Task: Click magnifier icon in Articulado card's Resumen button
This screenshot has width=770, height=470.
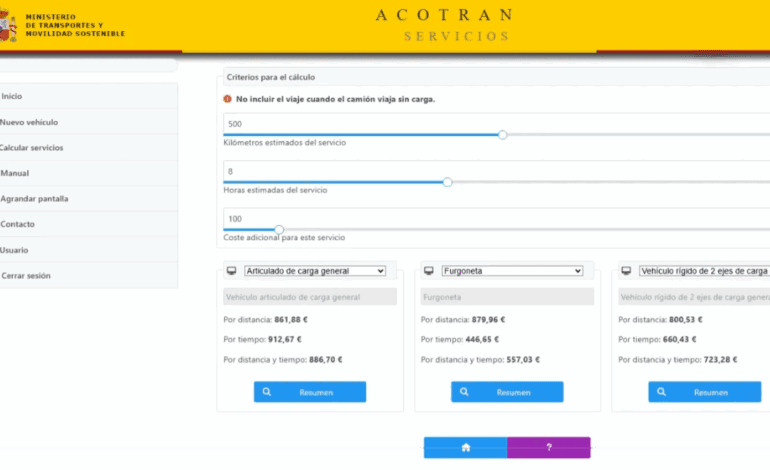Action: [x=267, y=392]
